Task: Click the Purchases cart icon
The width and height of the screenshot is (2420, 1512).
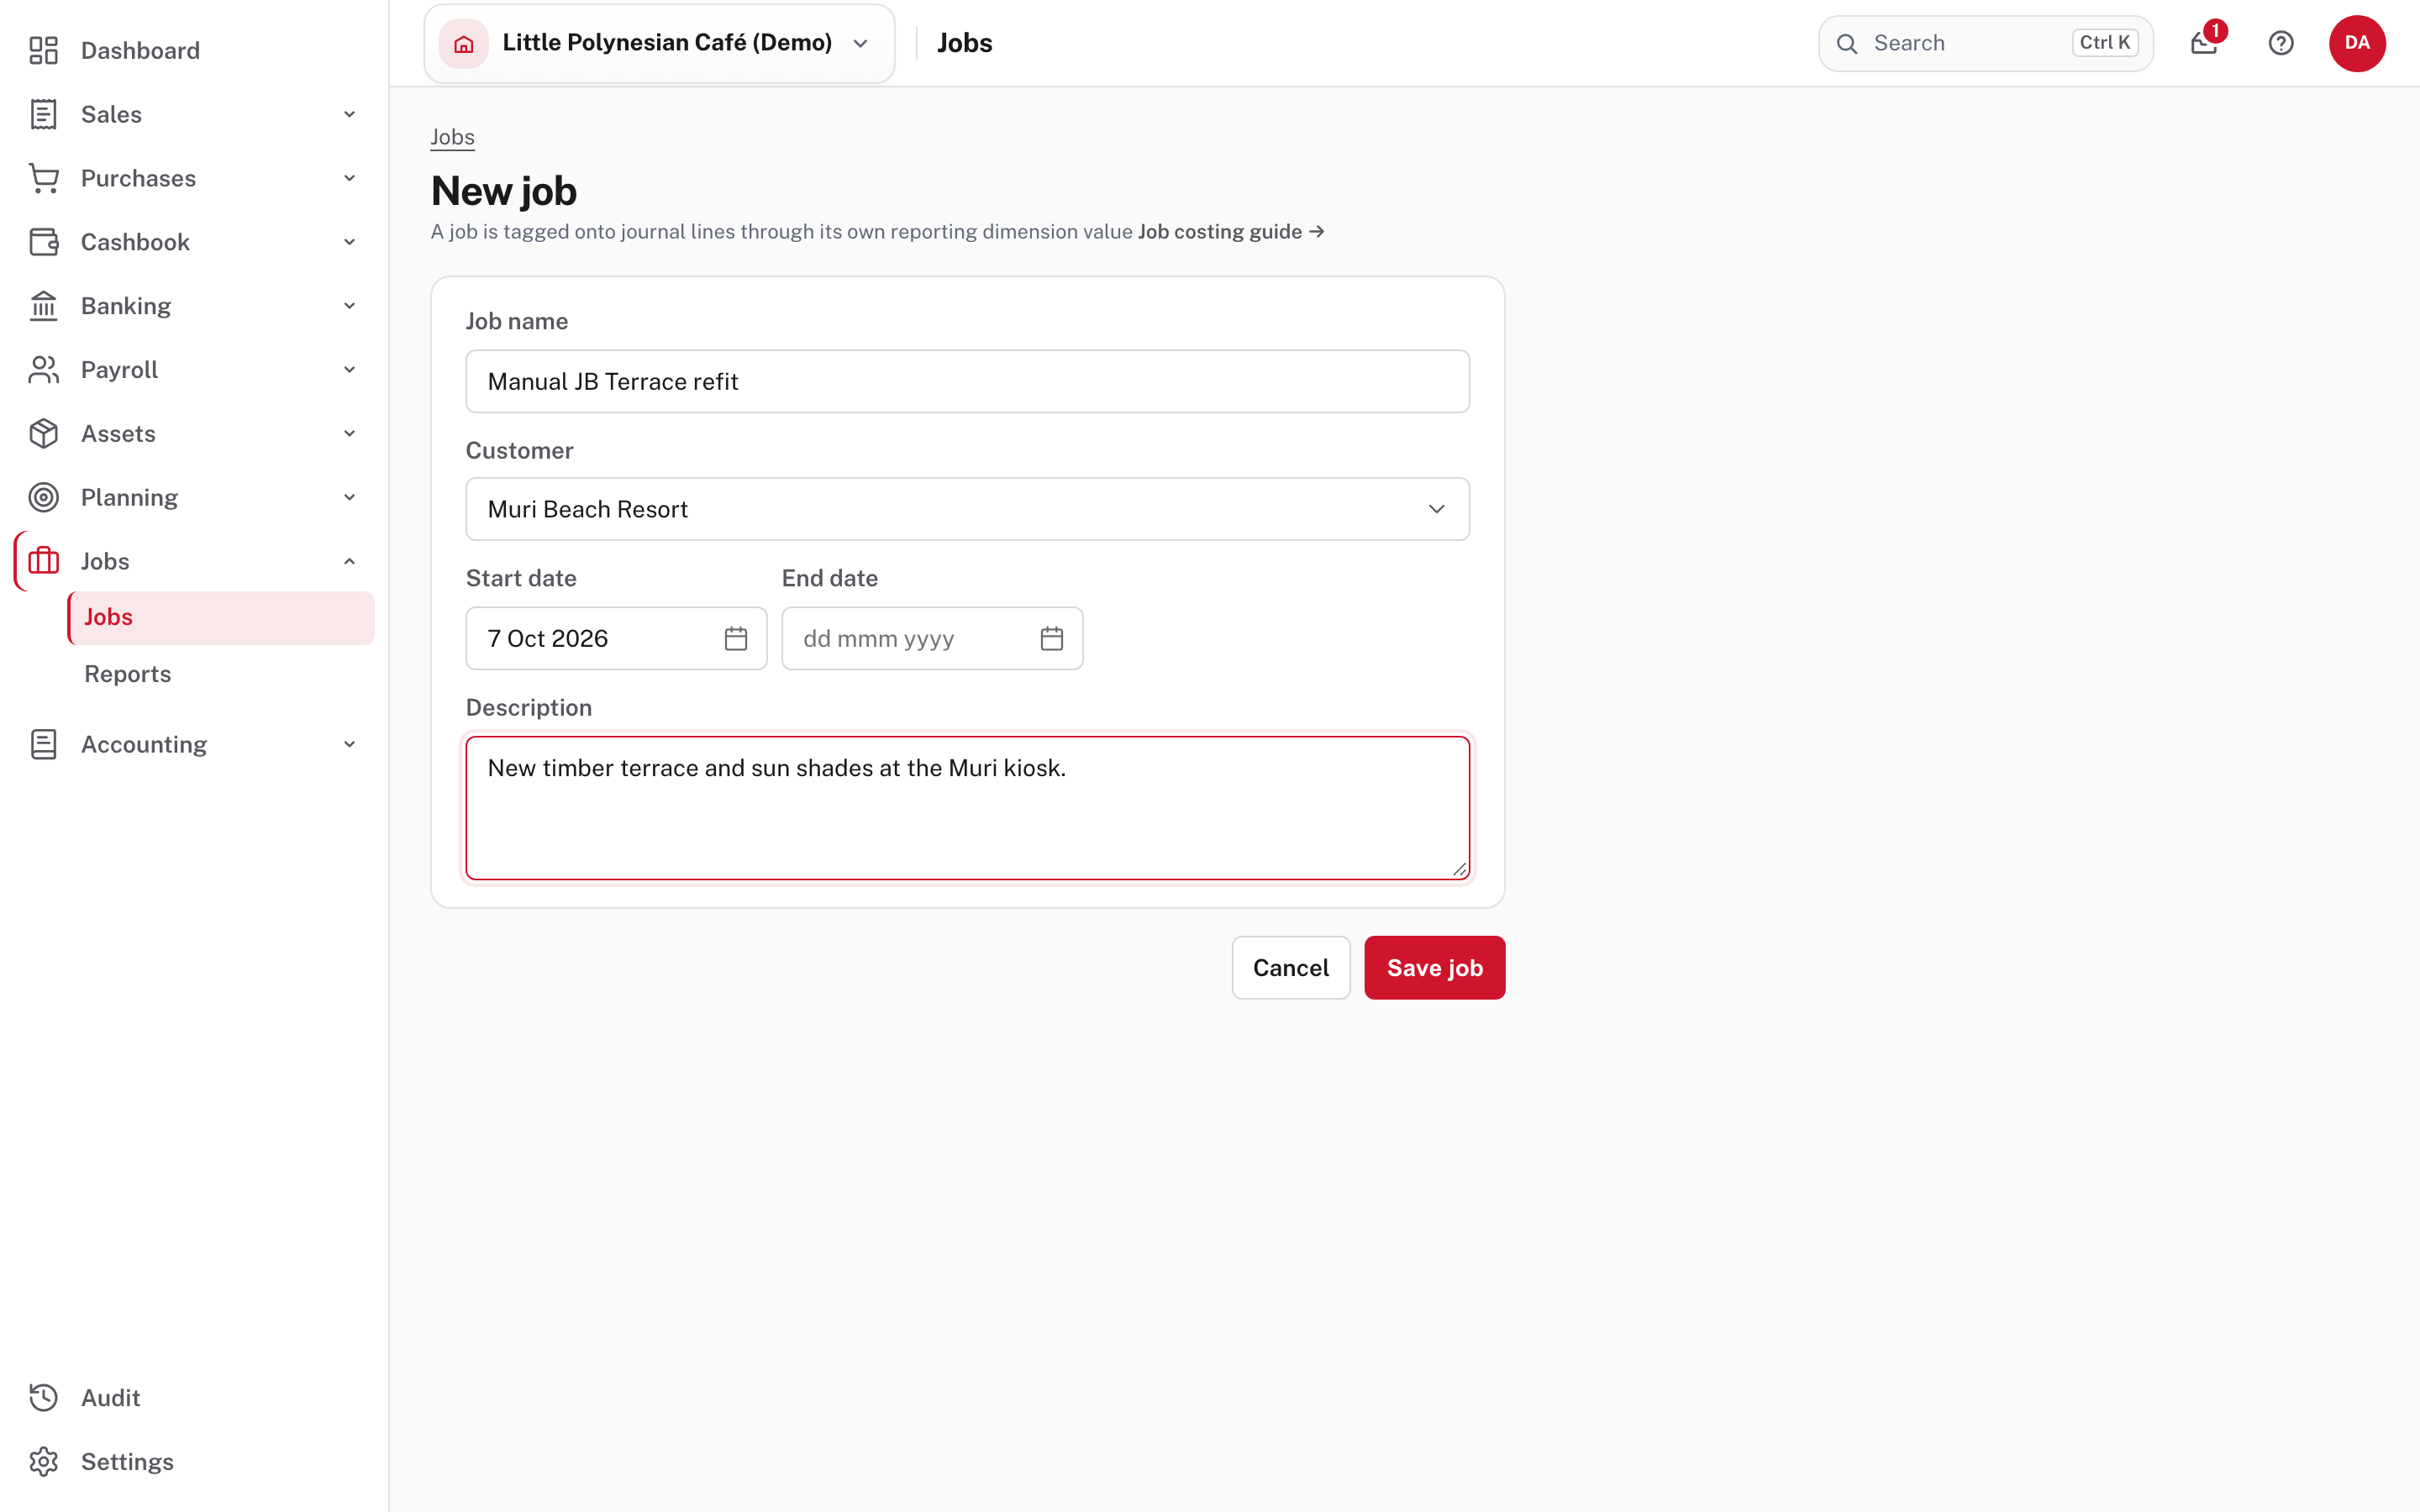Action: tap(43, 178)
